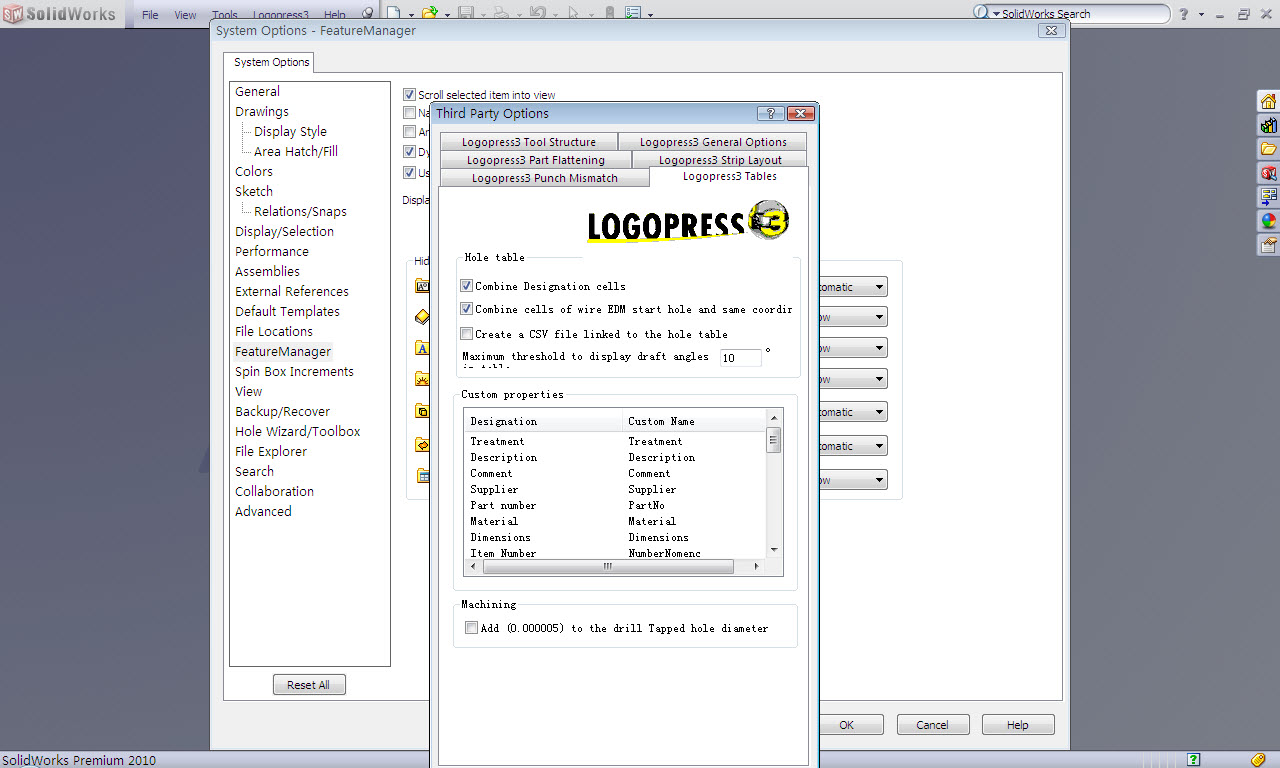1280x768 pixels.
Task: Switch to Logopress3 Punch Mismatch tab
Action: click(x=545, y=178)
